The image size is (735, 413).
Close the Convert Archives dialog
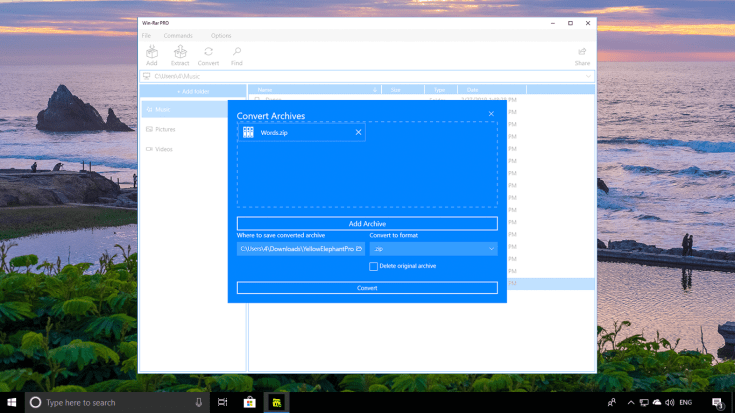coord(491,114)
